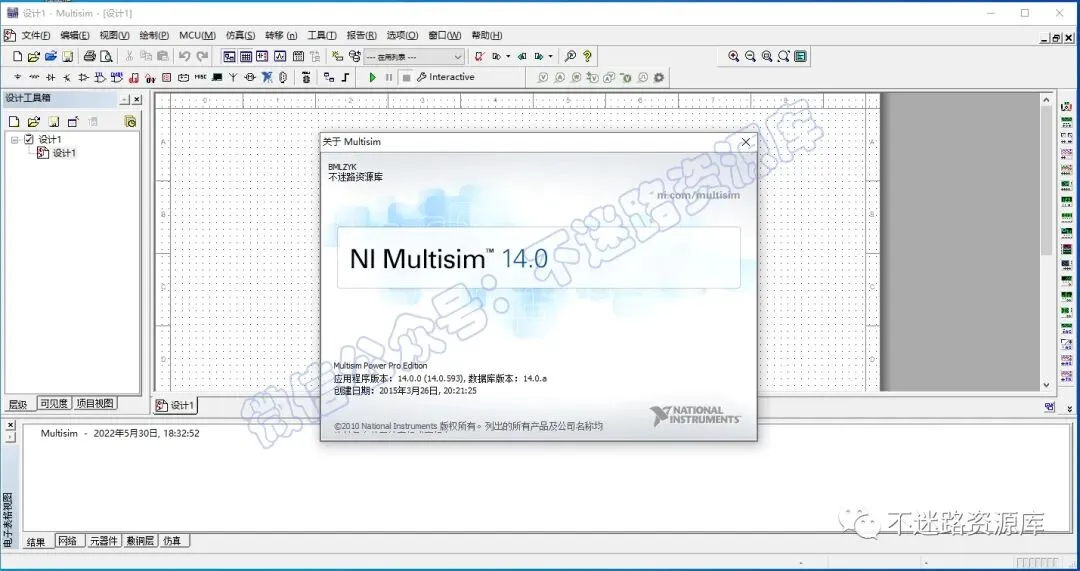
Task: Switch to the 结果 tab
Action: [36, 541]
